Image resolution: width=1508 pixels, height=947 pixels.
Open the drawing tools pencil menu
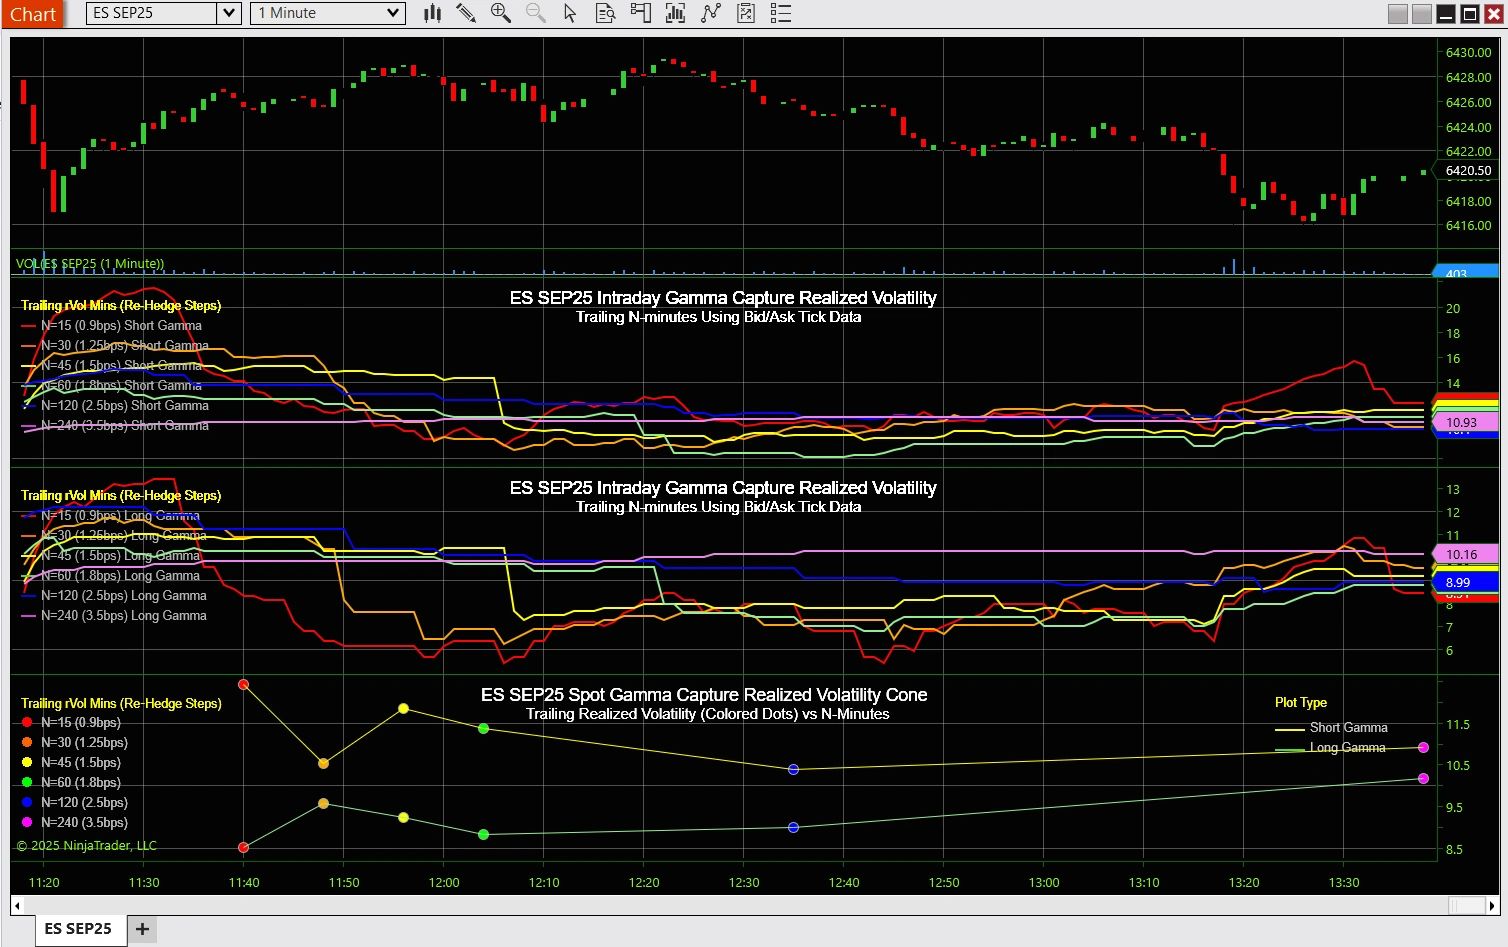(466, 13)
